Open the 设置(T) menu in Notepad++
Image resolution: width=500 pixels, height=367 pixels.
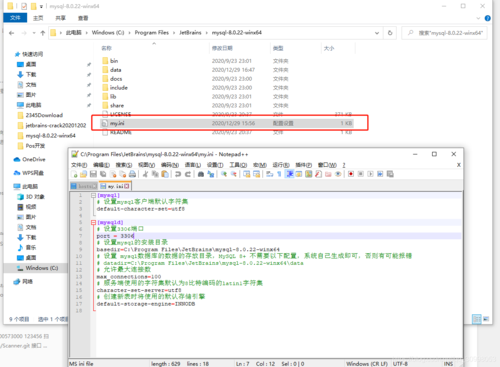pos(215,165)
